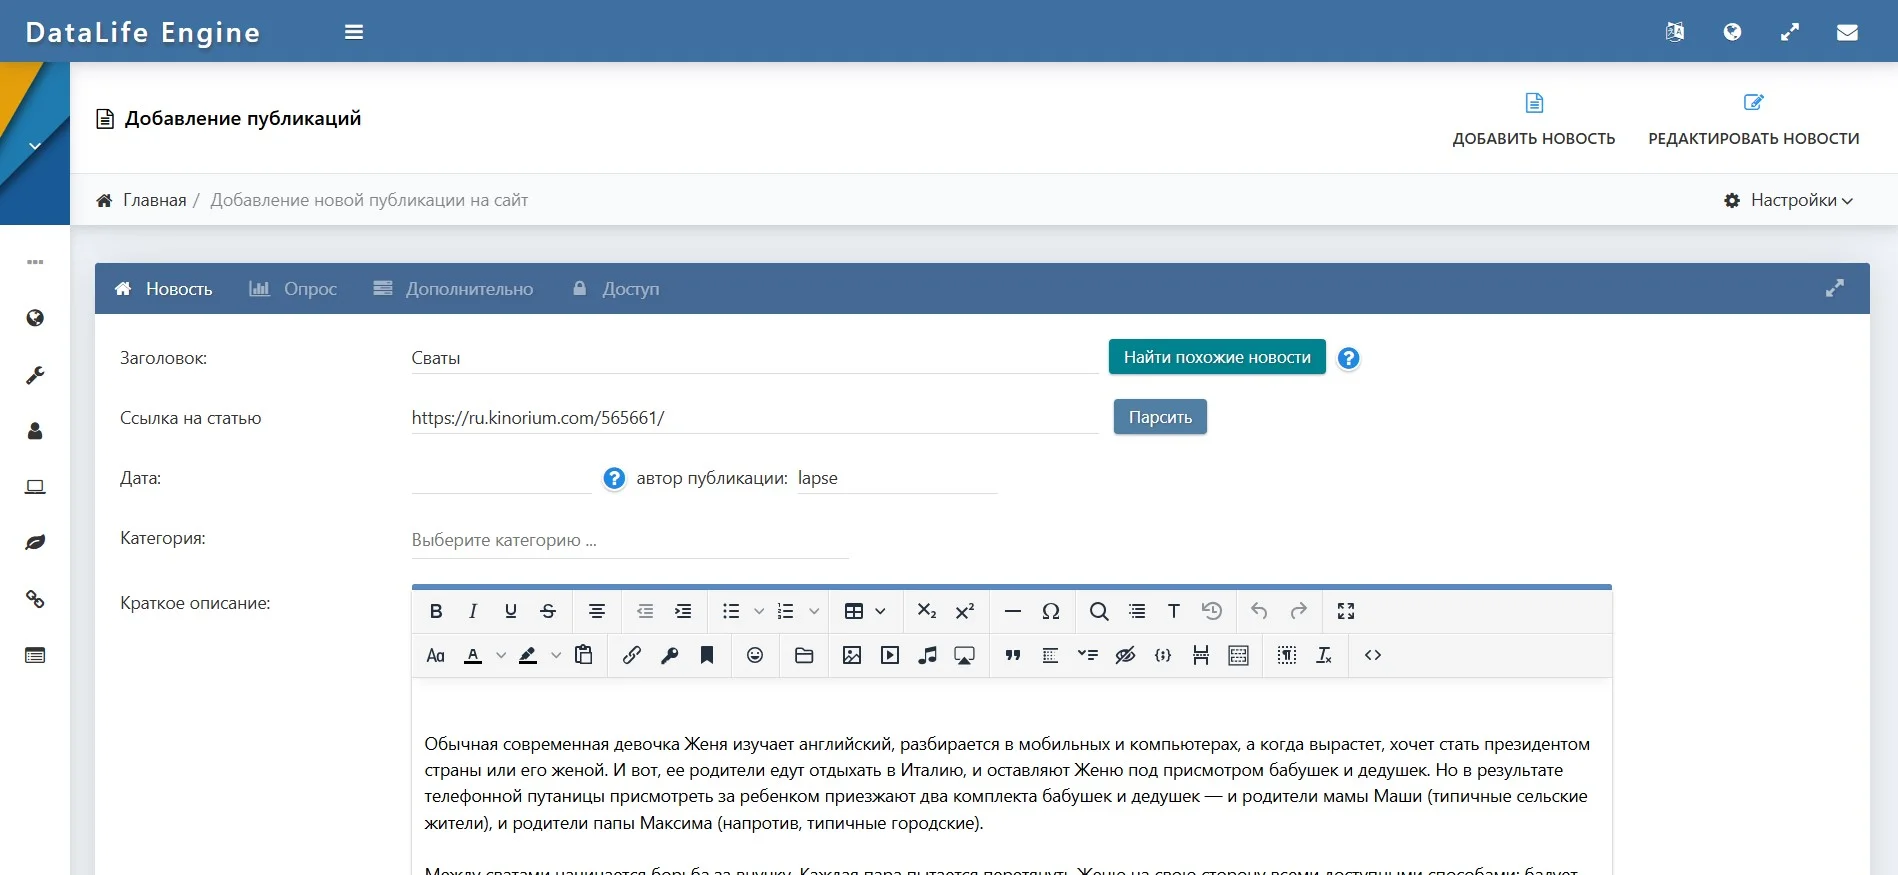This screenshot has width=1898, height=875.
Task: Switch editor to fullscreen mode
Action: pos(1346,611)
